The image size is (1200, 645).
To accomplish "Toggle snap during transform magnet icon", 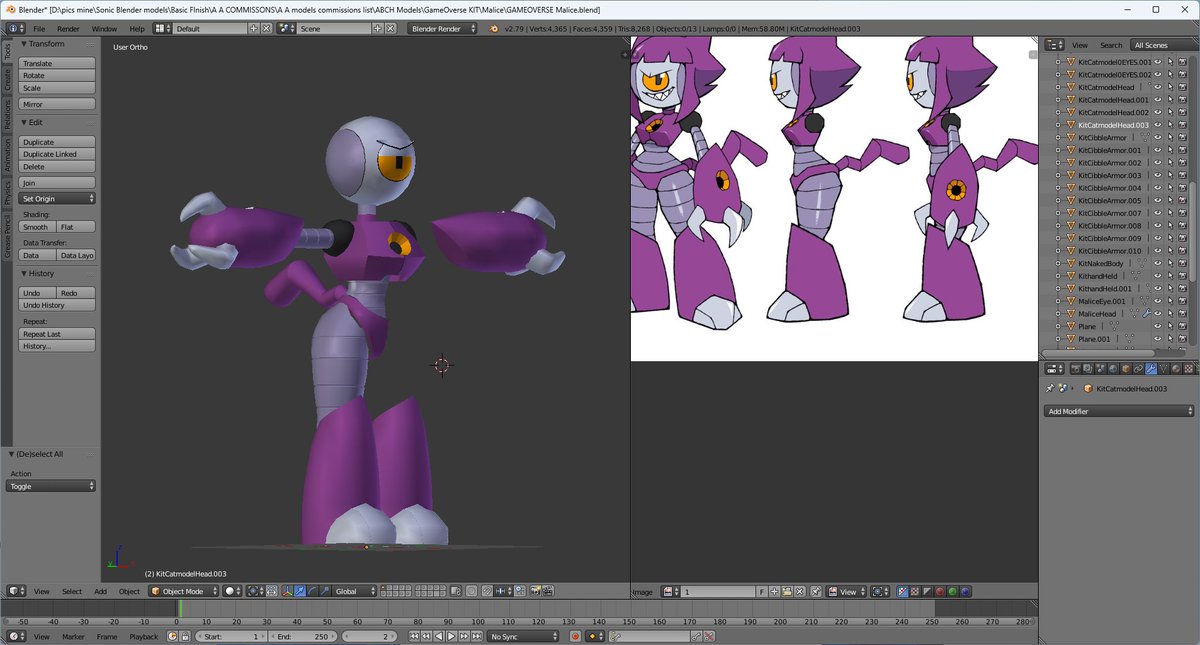I will [x=487, y=591].
